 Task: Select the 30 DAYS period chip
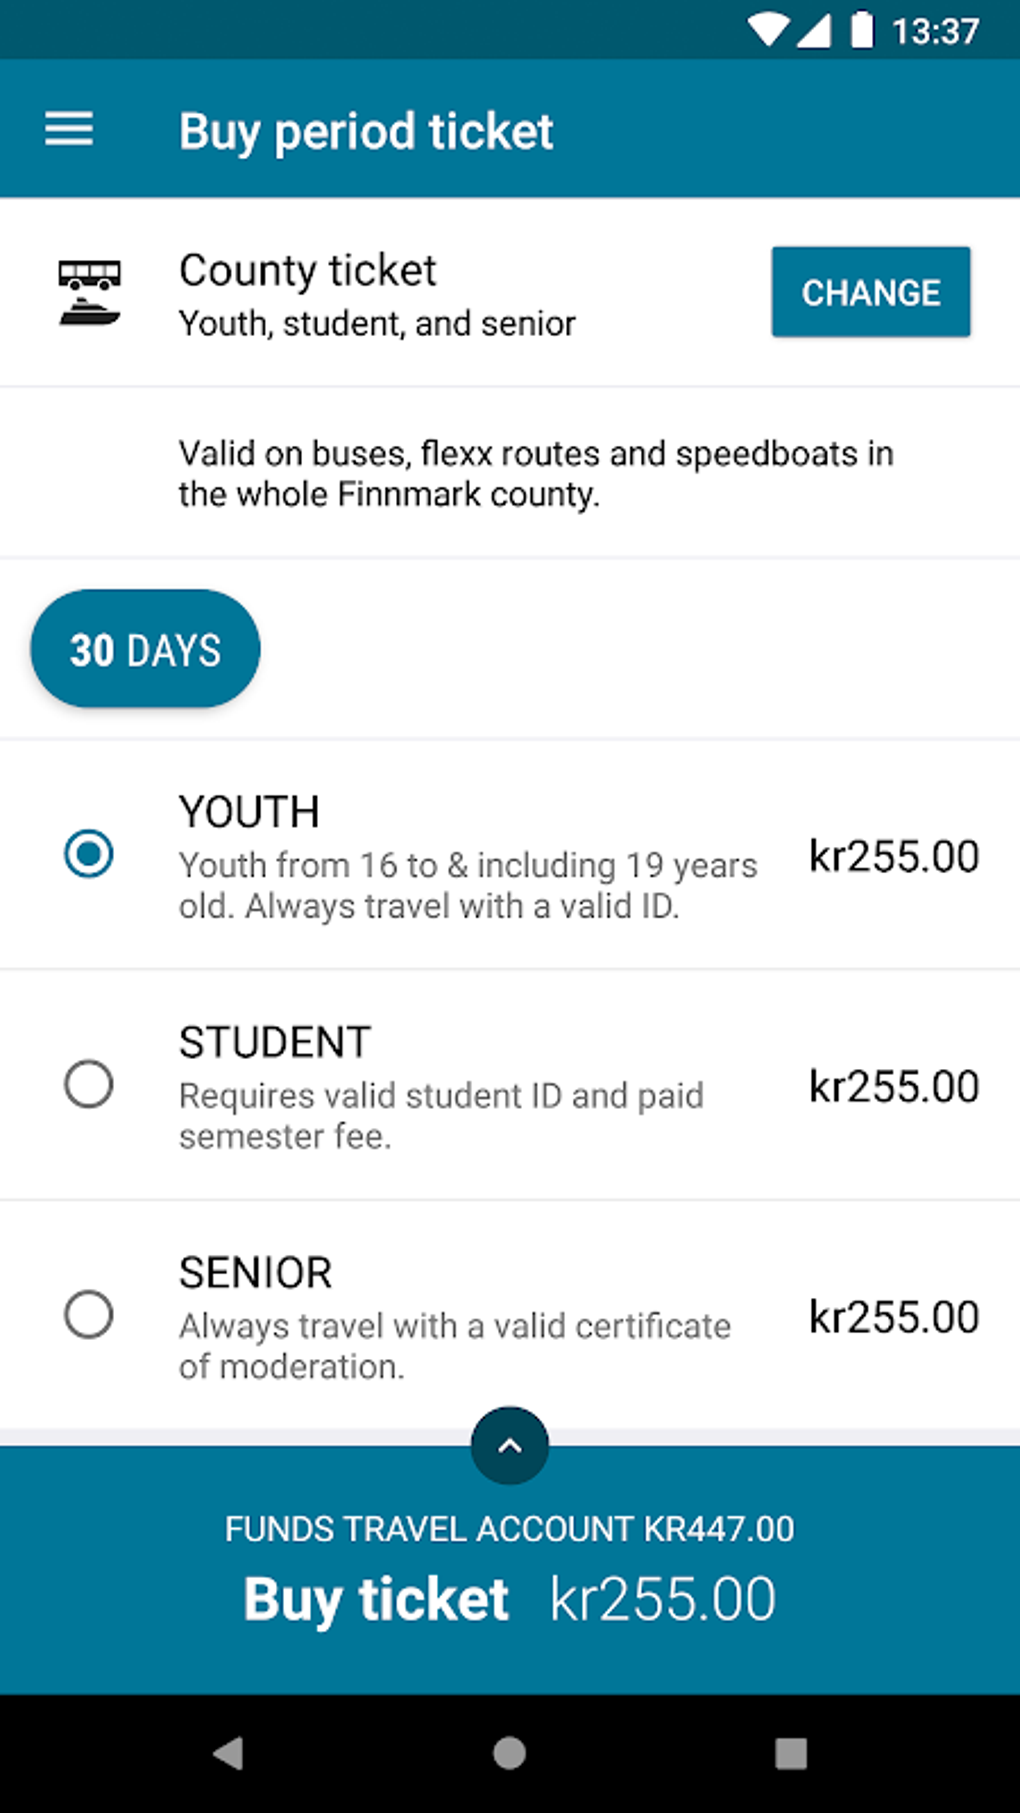point(146,649)
